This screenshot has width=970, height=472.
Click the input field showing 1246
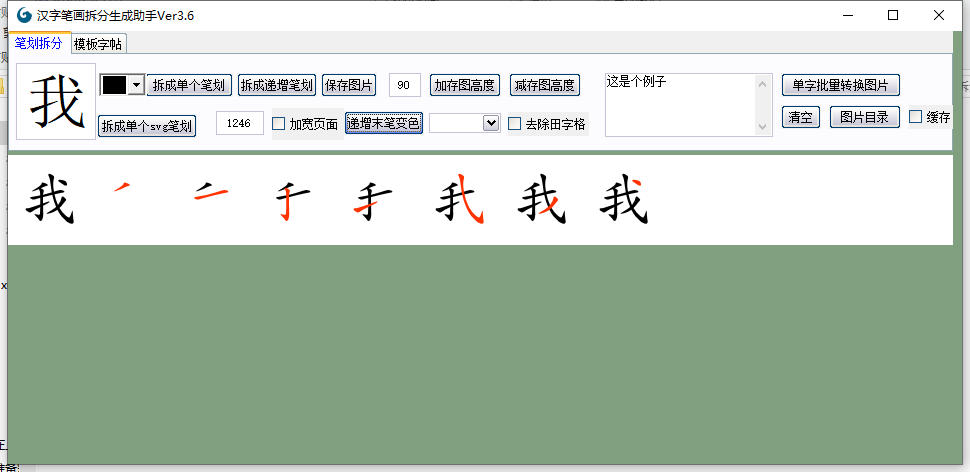pos(239,123)
